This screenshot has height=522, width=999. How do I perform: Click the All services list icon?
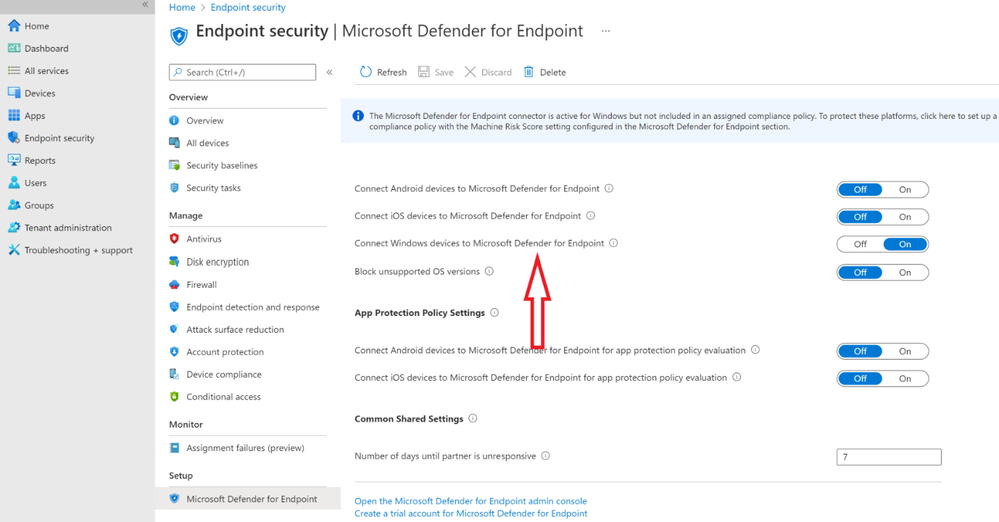click(14, 70)
